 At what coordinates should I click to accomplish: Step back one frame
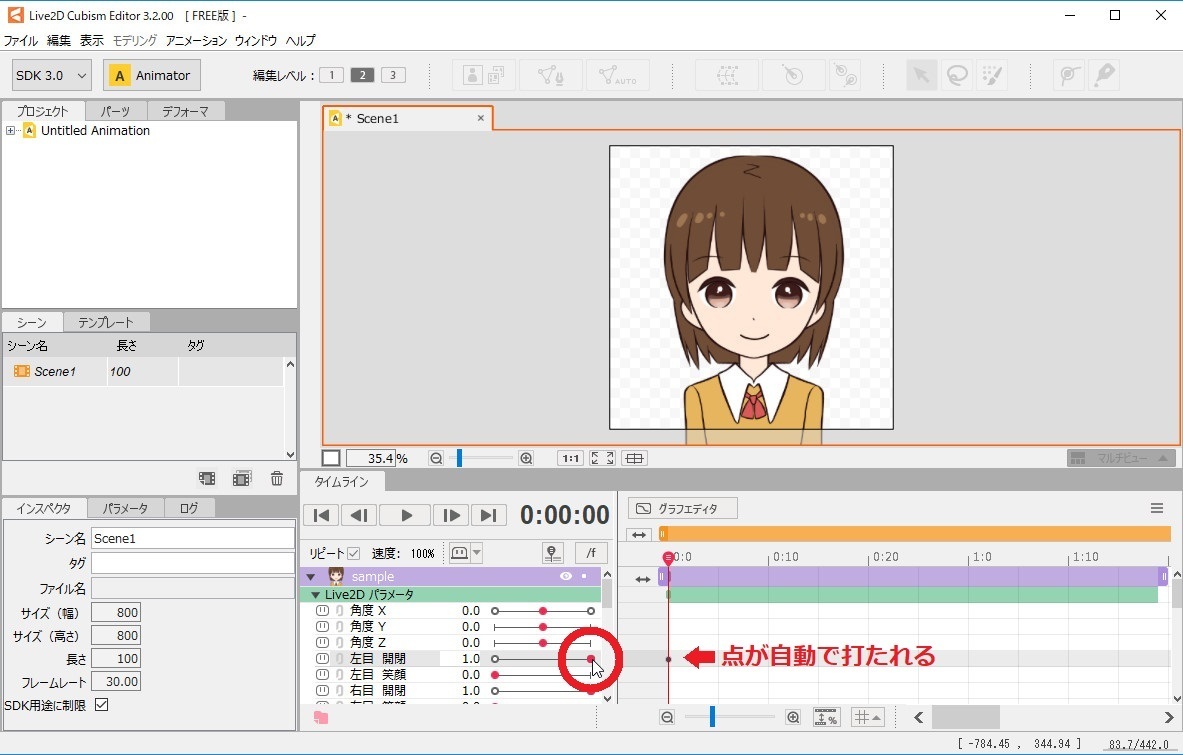(359, 515)
